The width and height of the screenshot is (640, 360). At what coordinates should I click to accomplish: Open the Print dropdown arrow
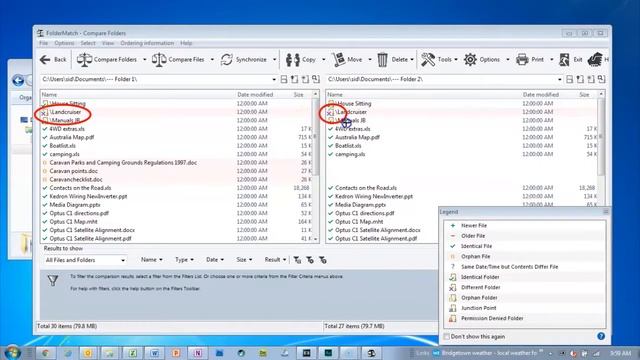pyautogui.click(x=551, y=60)
